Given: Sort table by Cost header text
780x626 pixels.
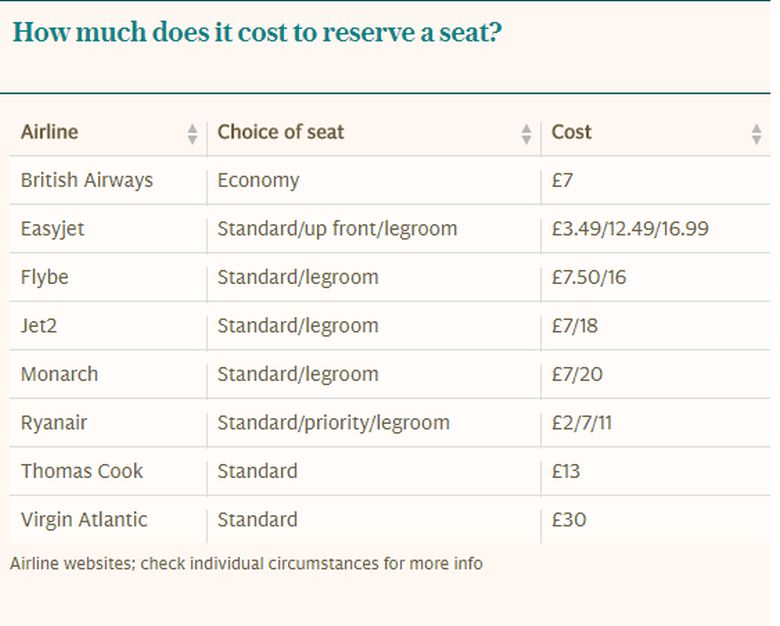Looking at the screenshot, I should (571, 132).
